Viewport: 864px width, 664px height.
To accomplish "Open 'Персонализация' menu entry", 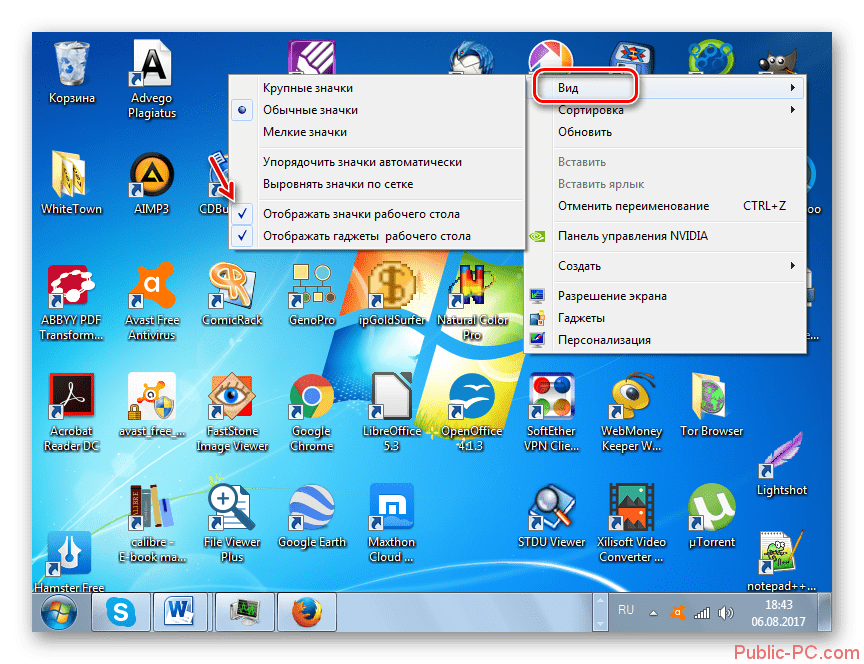I will (665, 340).
